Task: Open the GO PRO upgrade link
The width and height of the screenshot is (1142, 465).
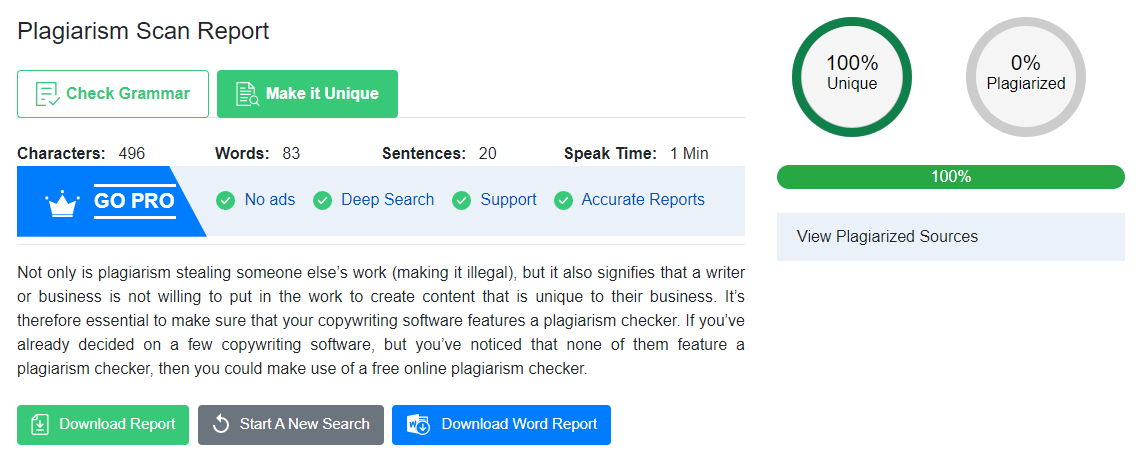Action: point(134,201)
